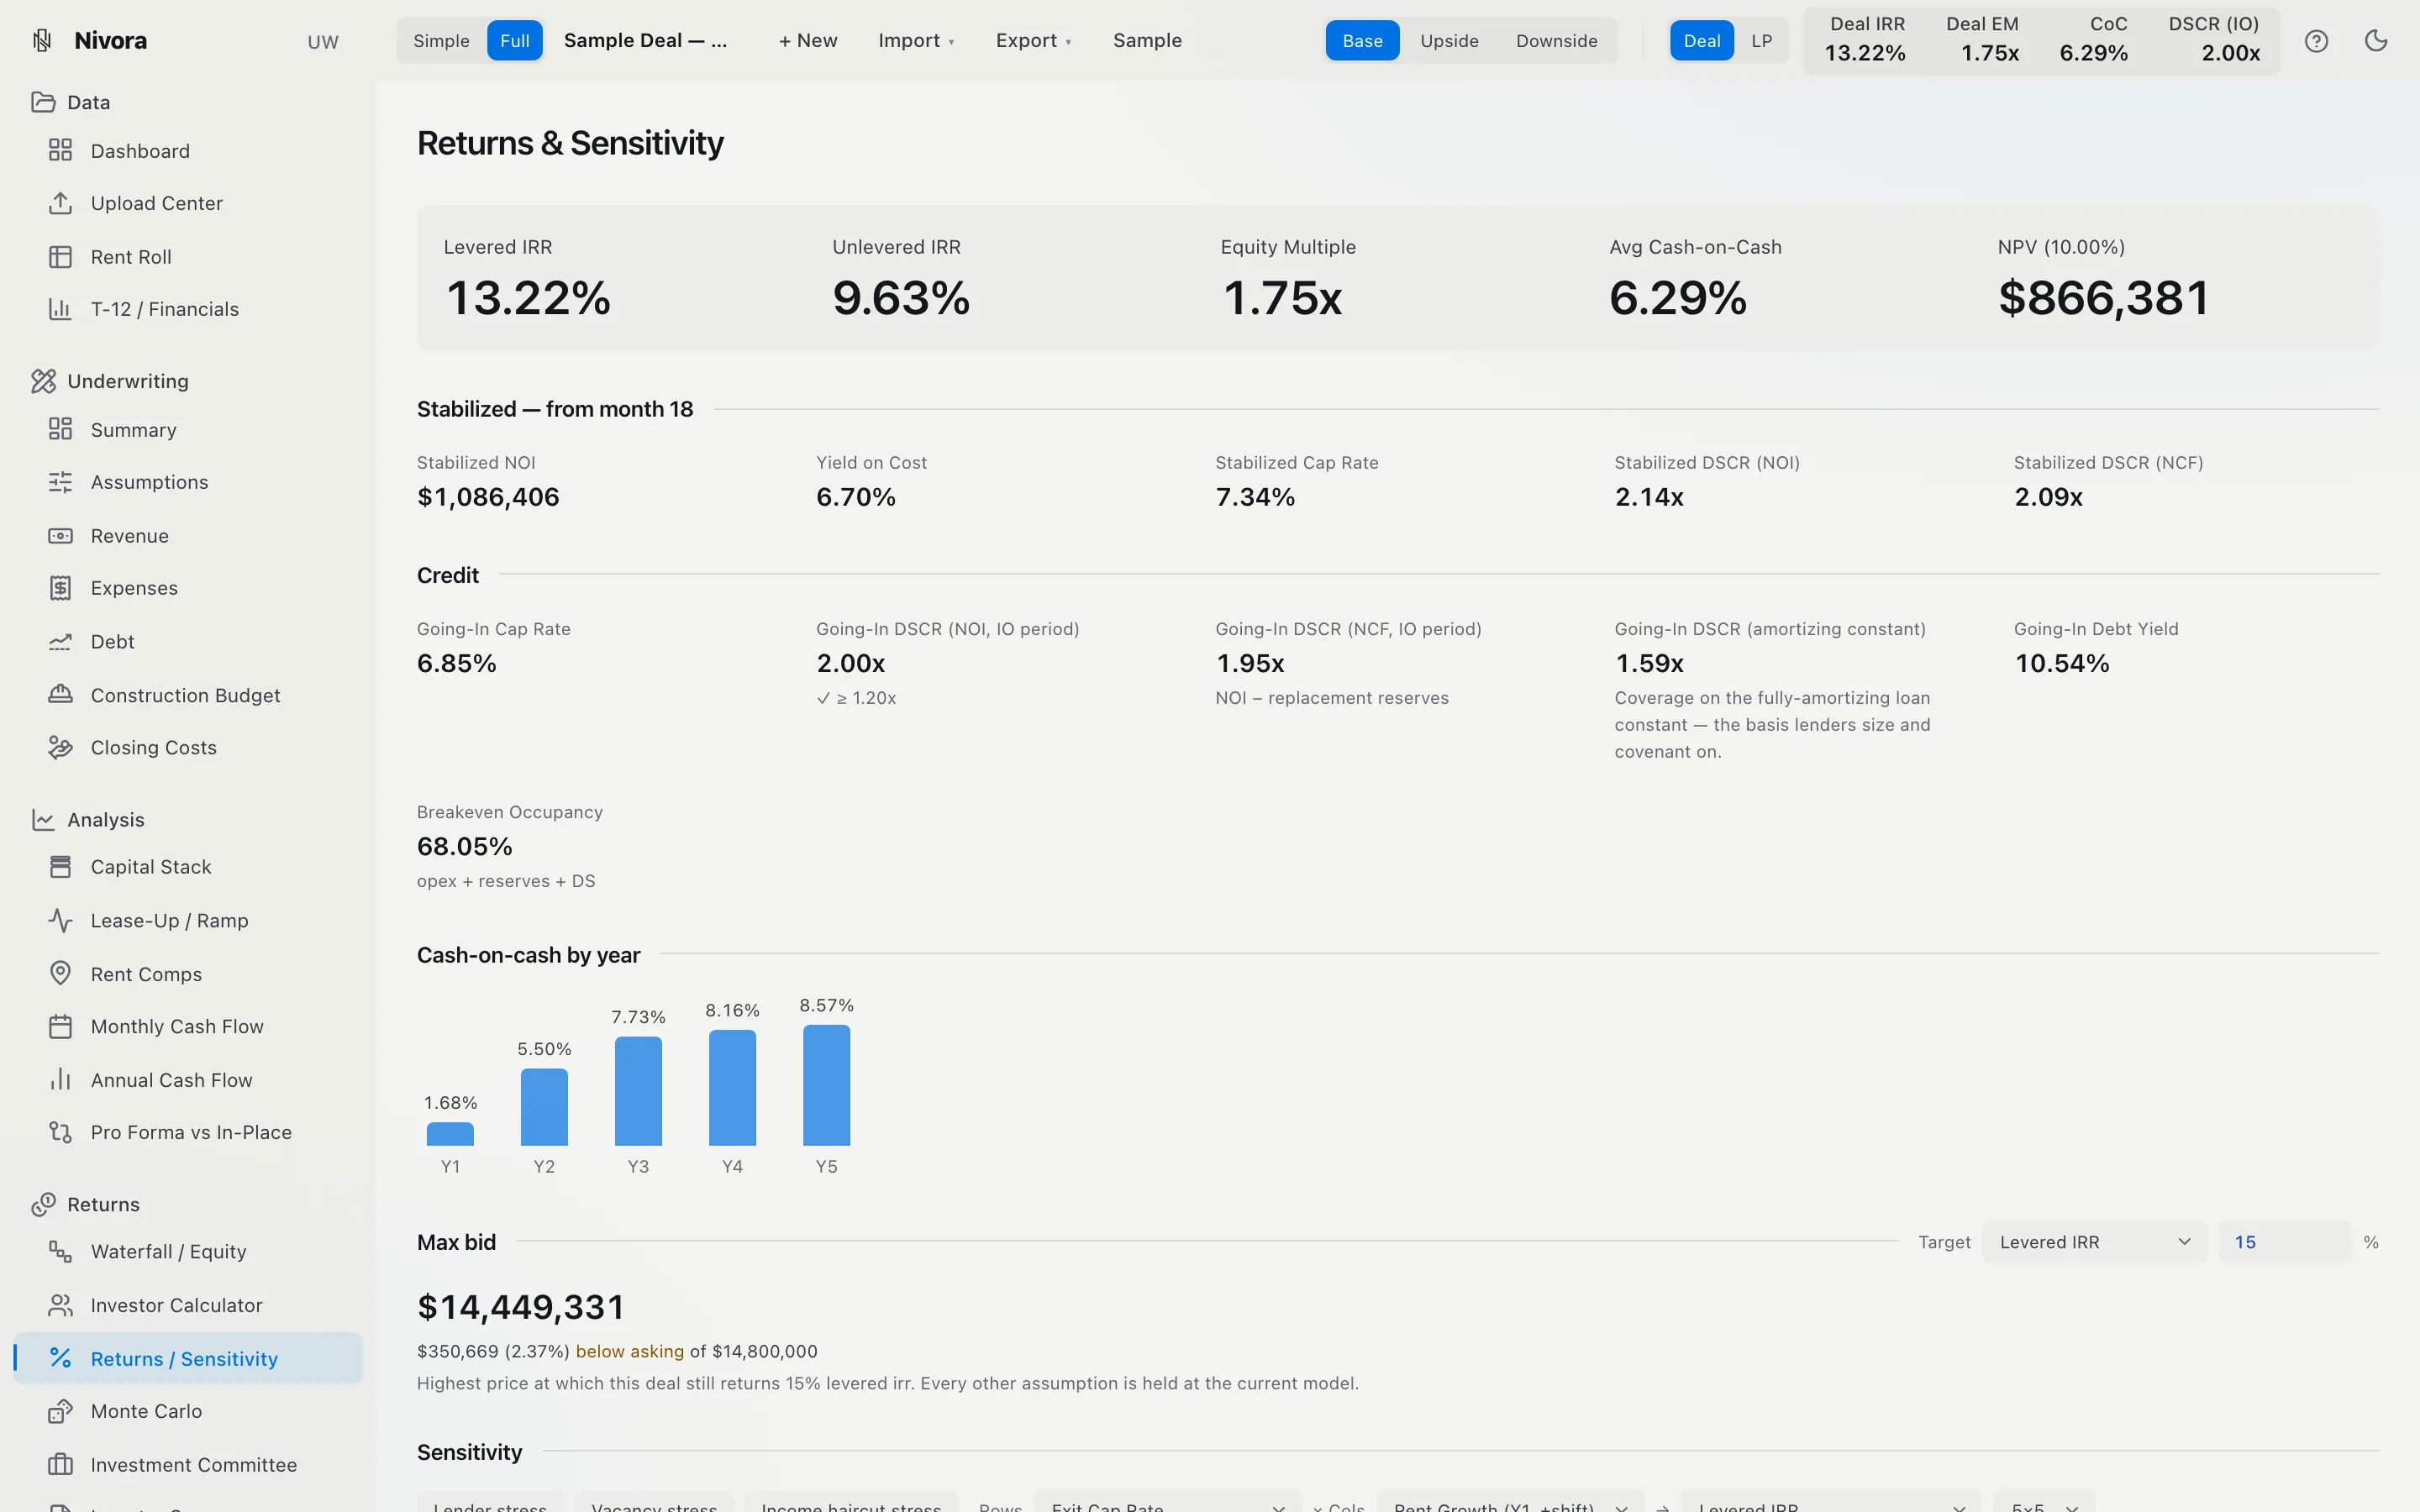Click the Revenue banknote icon
Screen dimensions: 2420x1512
(x=60, y=536)
